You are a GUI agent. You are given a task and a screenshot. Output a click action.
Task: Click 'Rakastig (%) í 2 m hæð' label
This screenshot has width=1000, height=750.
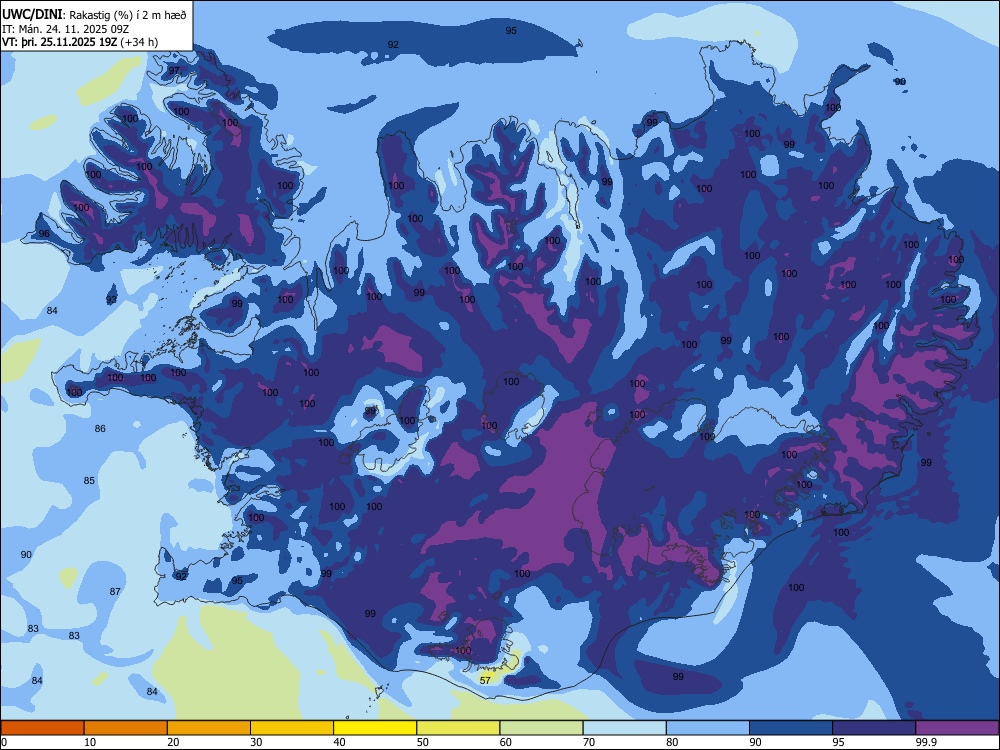tap(128, 15)
